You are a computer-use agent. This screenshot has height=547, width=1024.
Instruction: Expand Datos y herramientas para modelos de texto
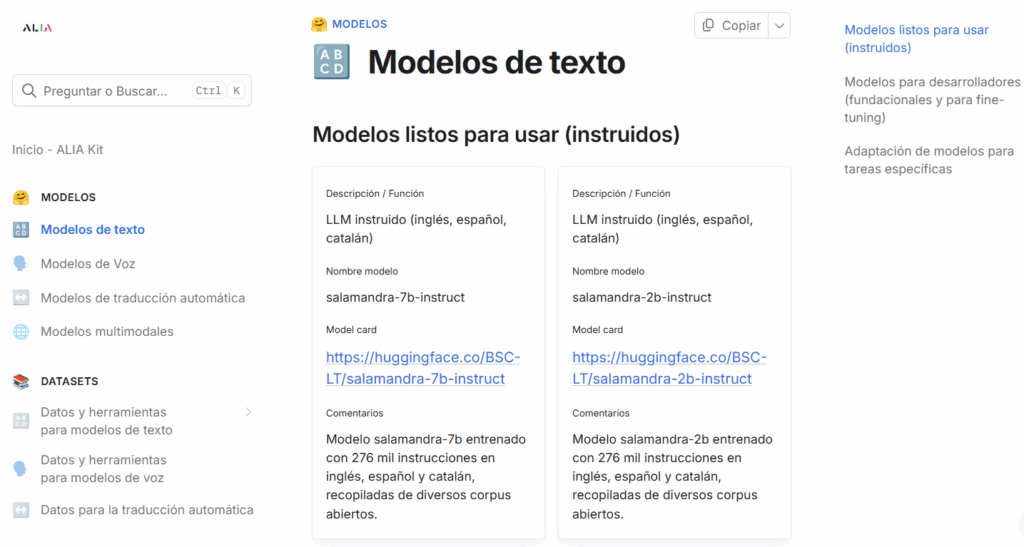248,412
